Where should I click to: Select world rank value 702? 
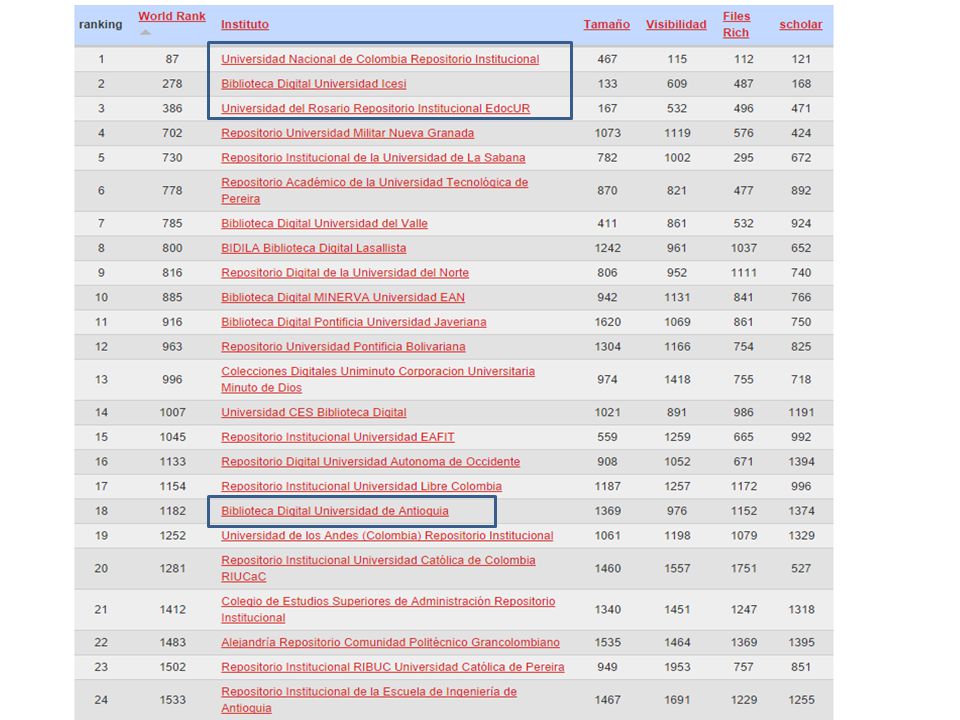point(172,133)
